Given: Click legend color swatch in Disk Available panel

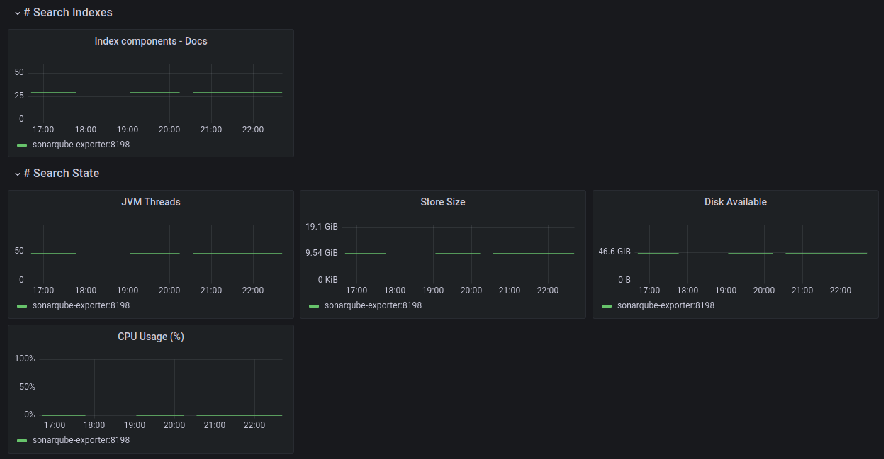Looking at the screenshot, I should click(606, 305).
